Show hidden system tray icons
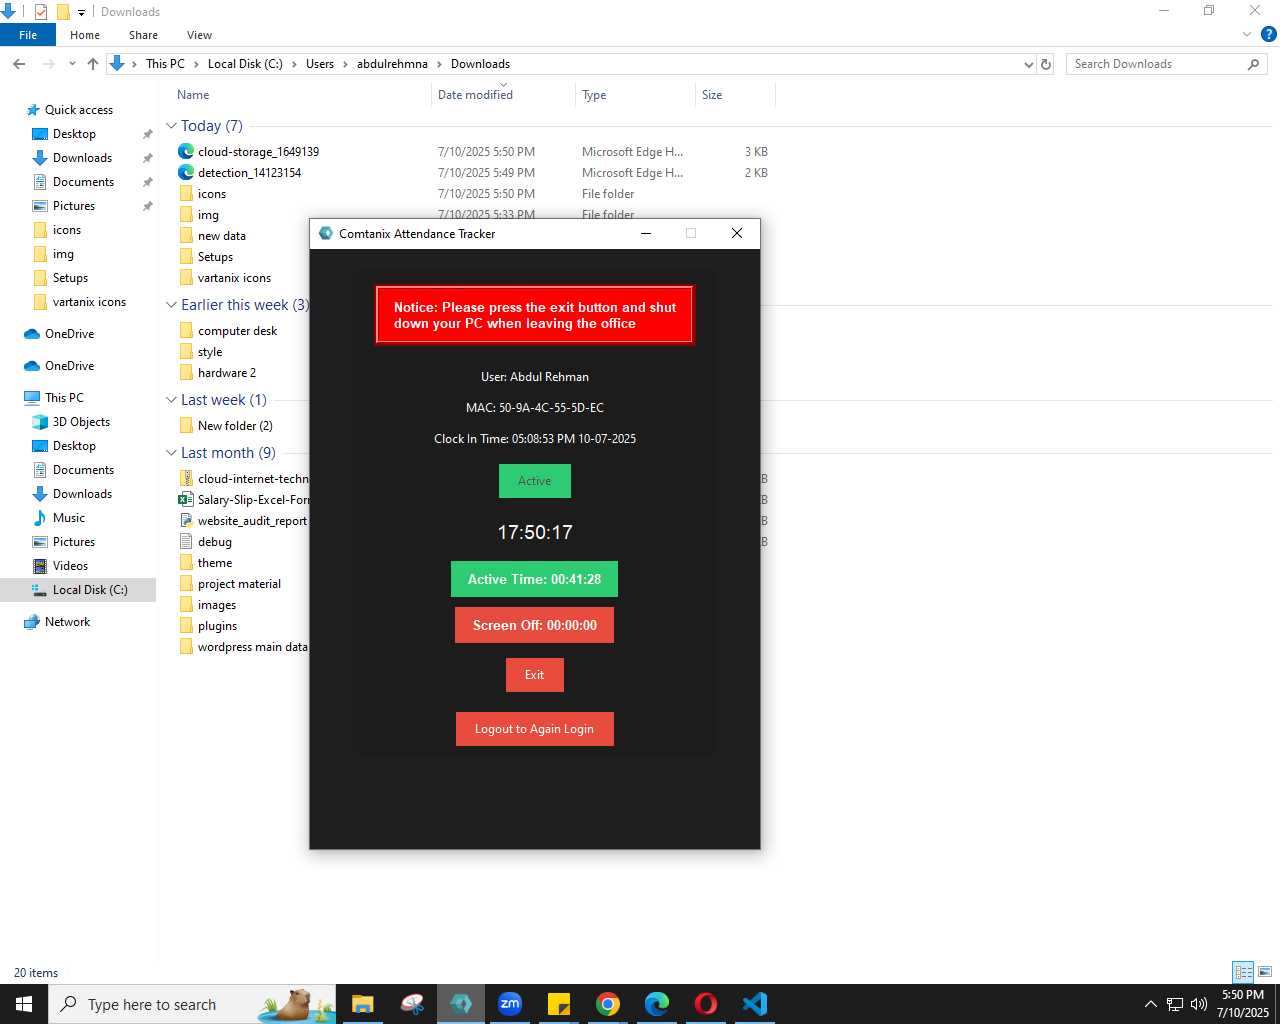 point(1150,1004)
